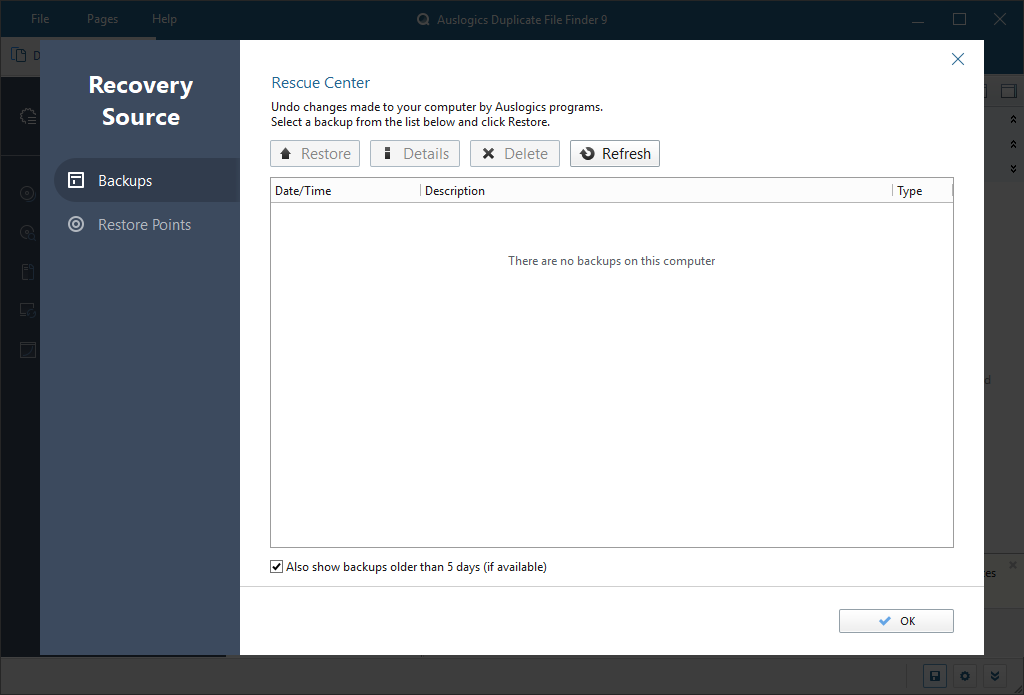
Task: Click the disc-with-magnifier icon in the left sidebar
Action: point(27,233)
